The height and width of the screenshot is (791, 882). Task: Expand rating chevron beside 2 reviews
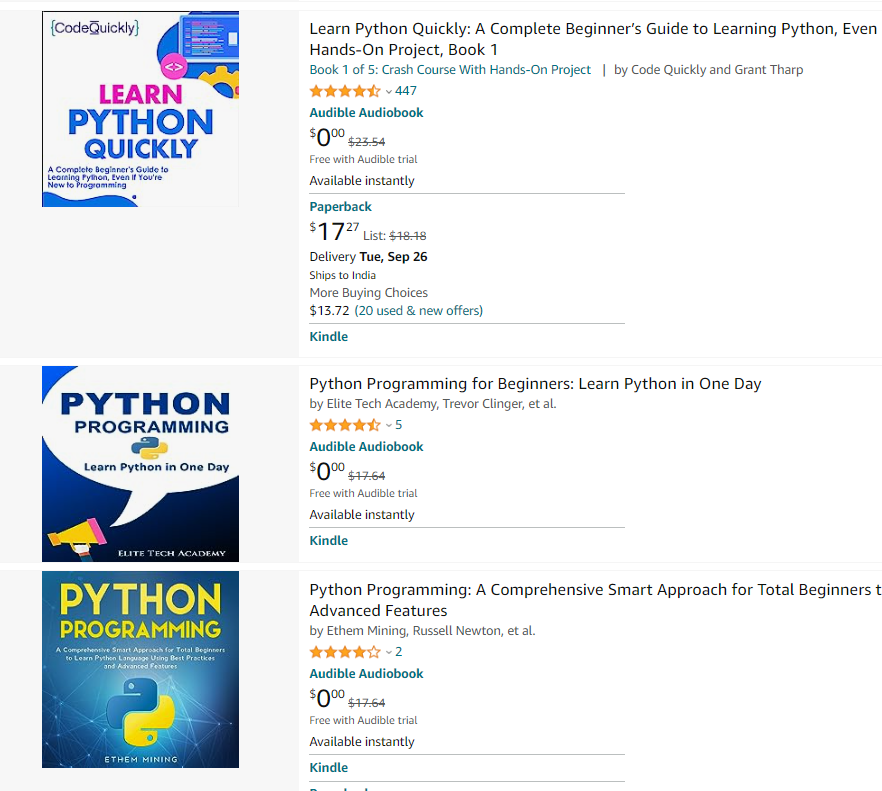389,653
